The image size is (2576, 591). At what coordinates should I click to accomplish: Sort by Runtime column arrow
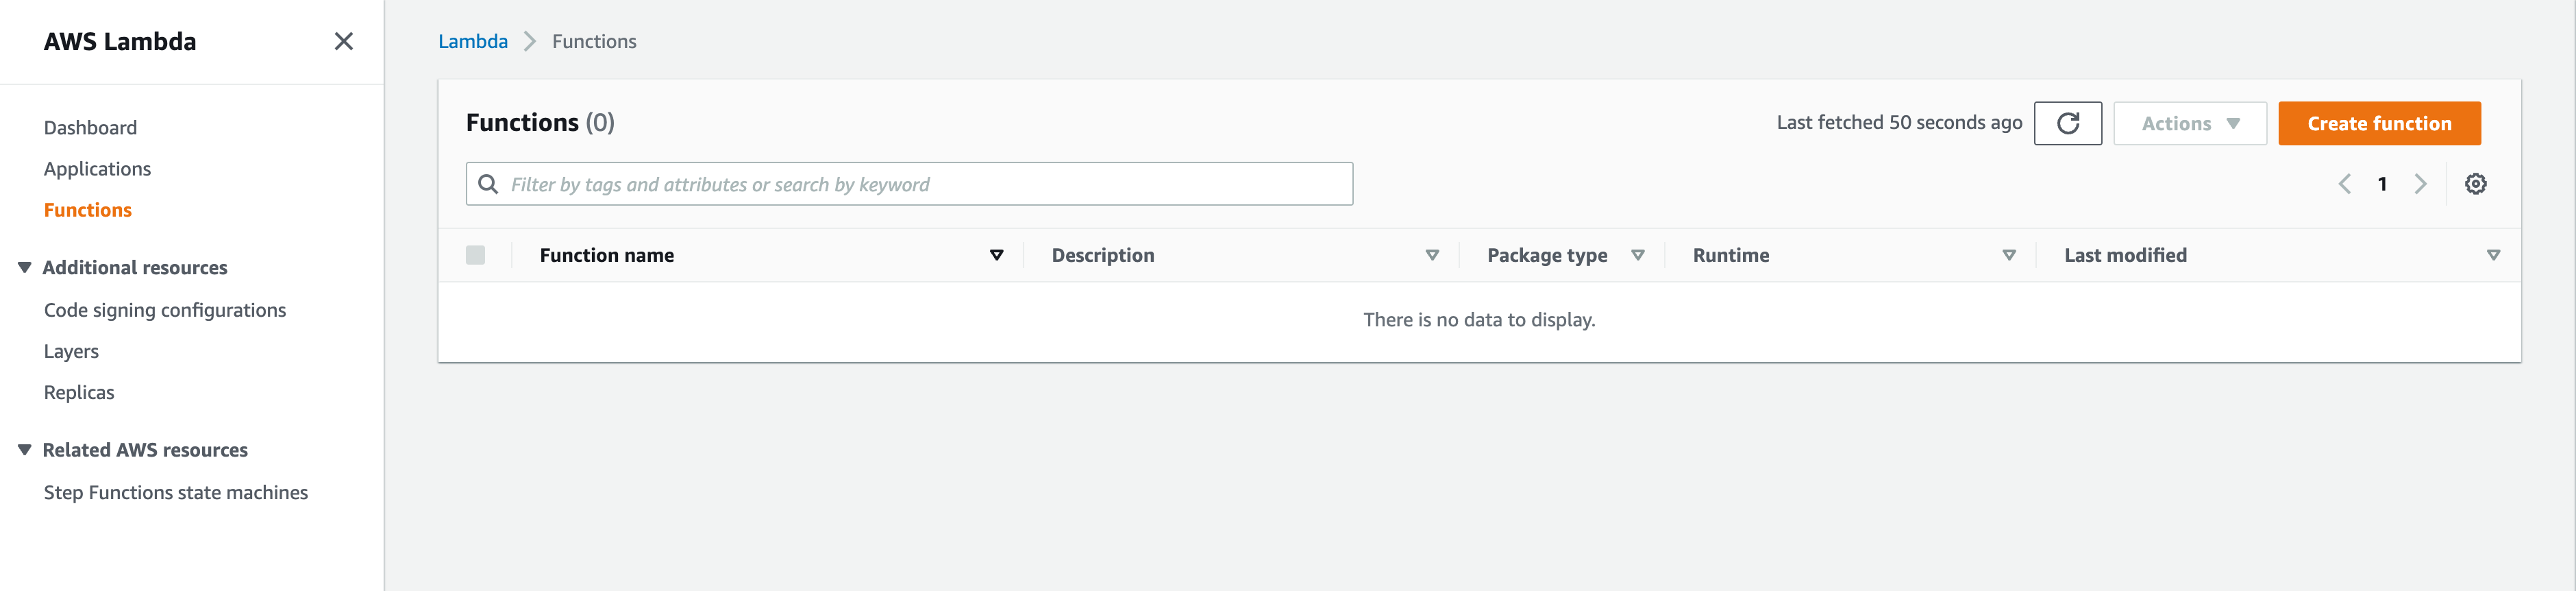2009,255
